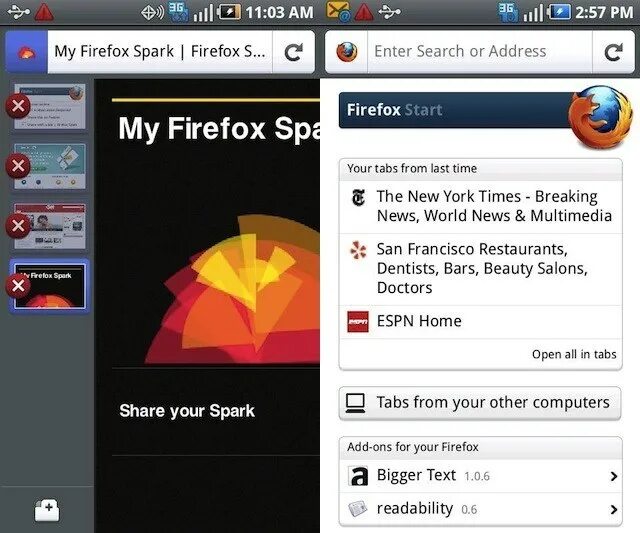Tap the Spark site favicon in left address bar
The height and width of the screenshot is (533, 640).
(x=26, y=52)
